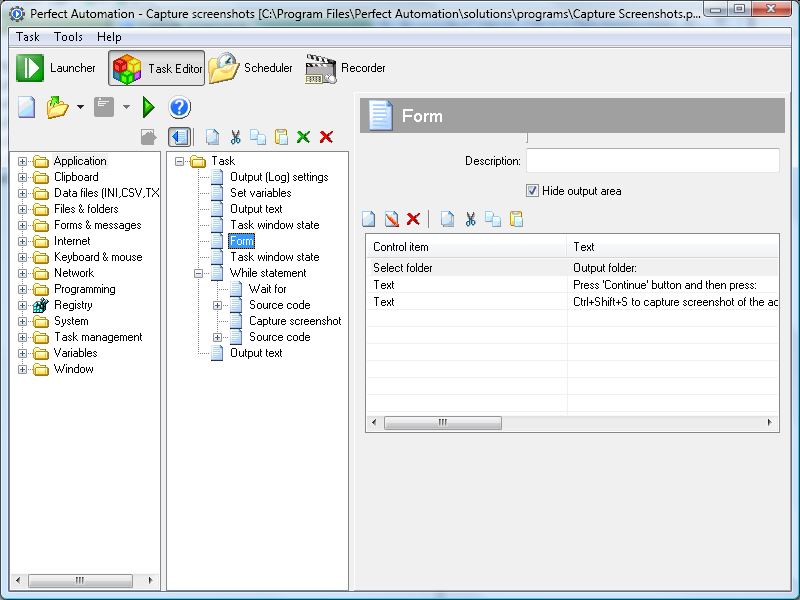Click the Control item column header

point(466,247)
